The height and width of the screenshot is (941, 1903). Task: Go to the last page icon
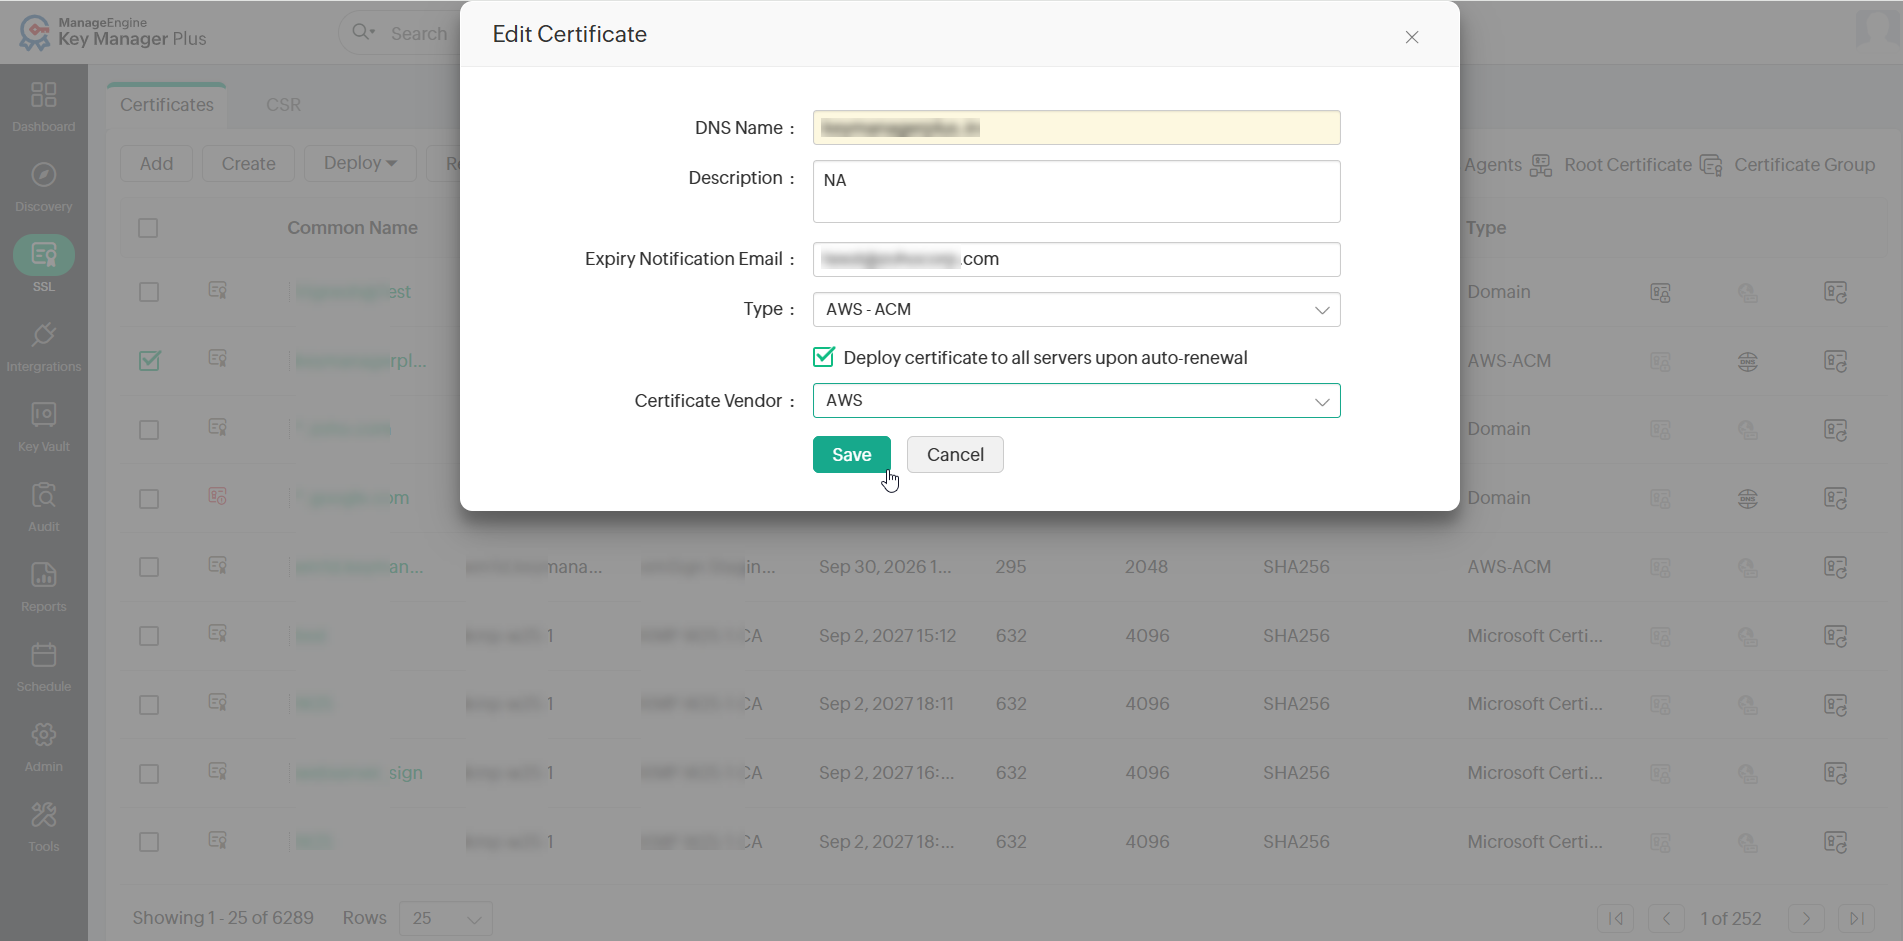click(x=1856, y=918)
